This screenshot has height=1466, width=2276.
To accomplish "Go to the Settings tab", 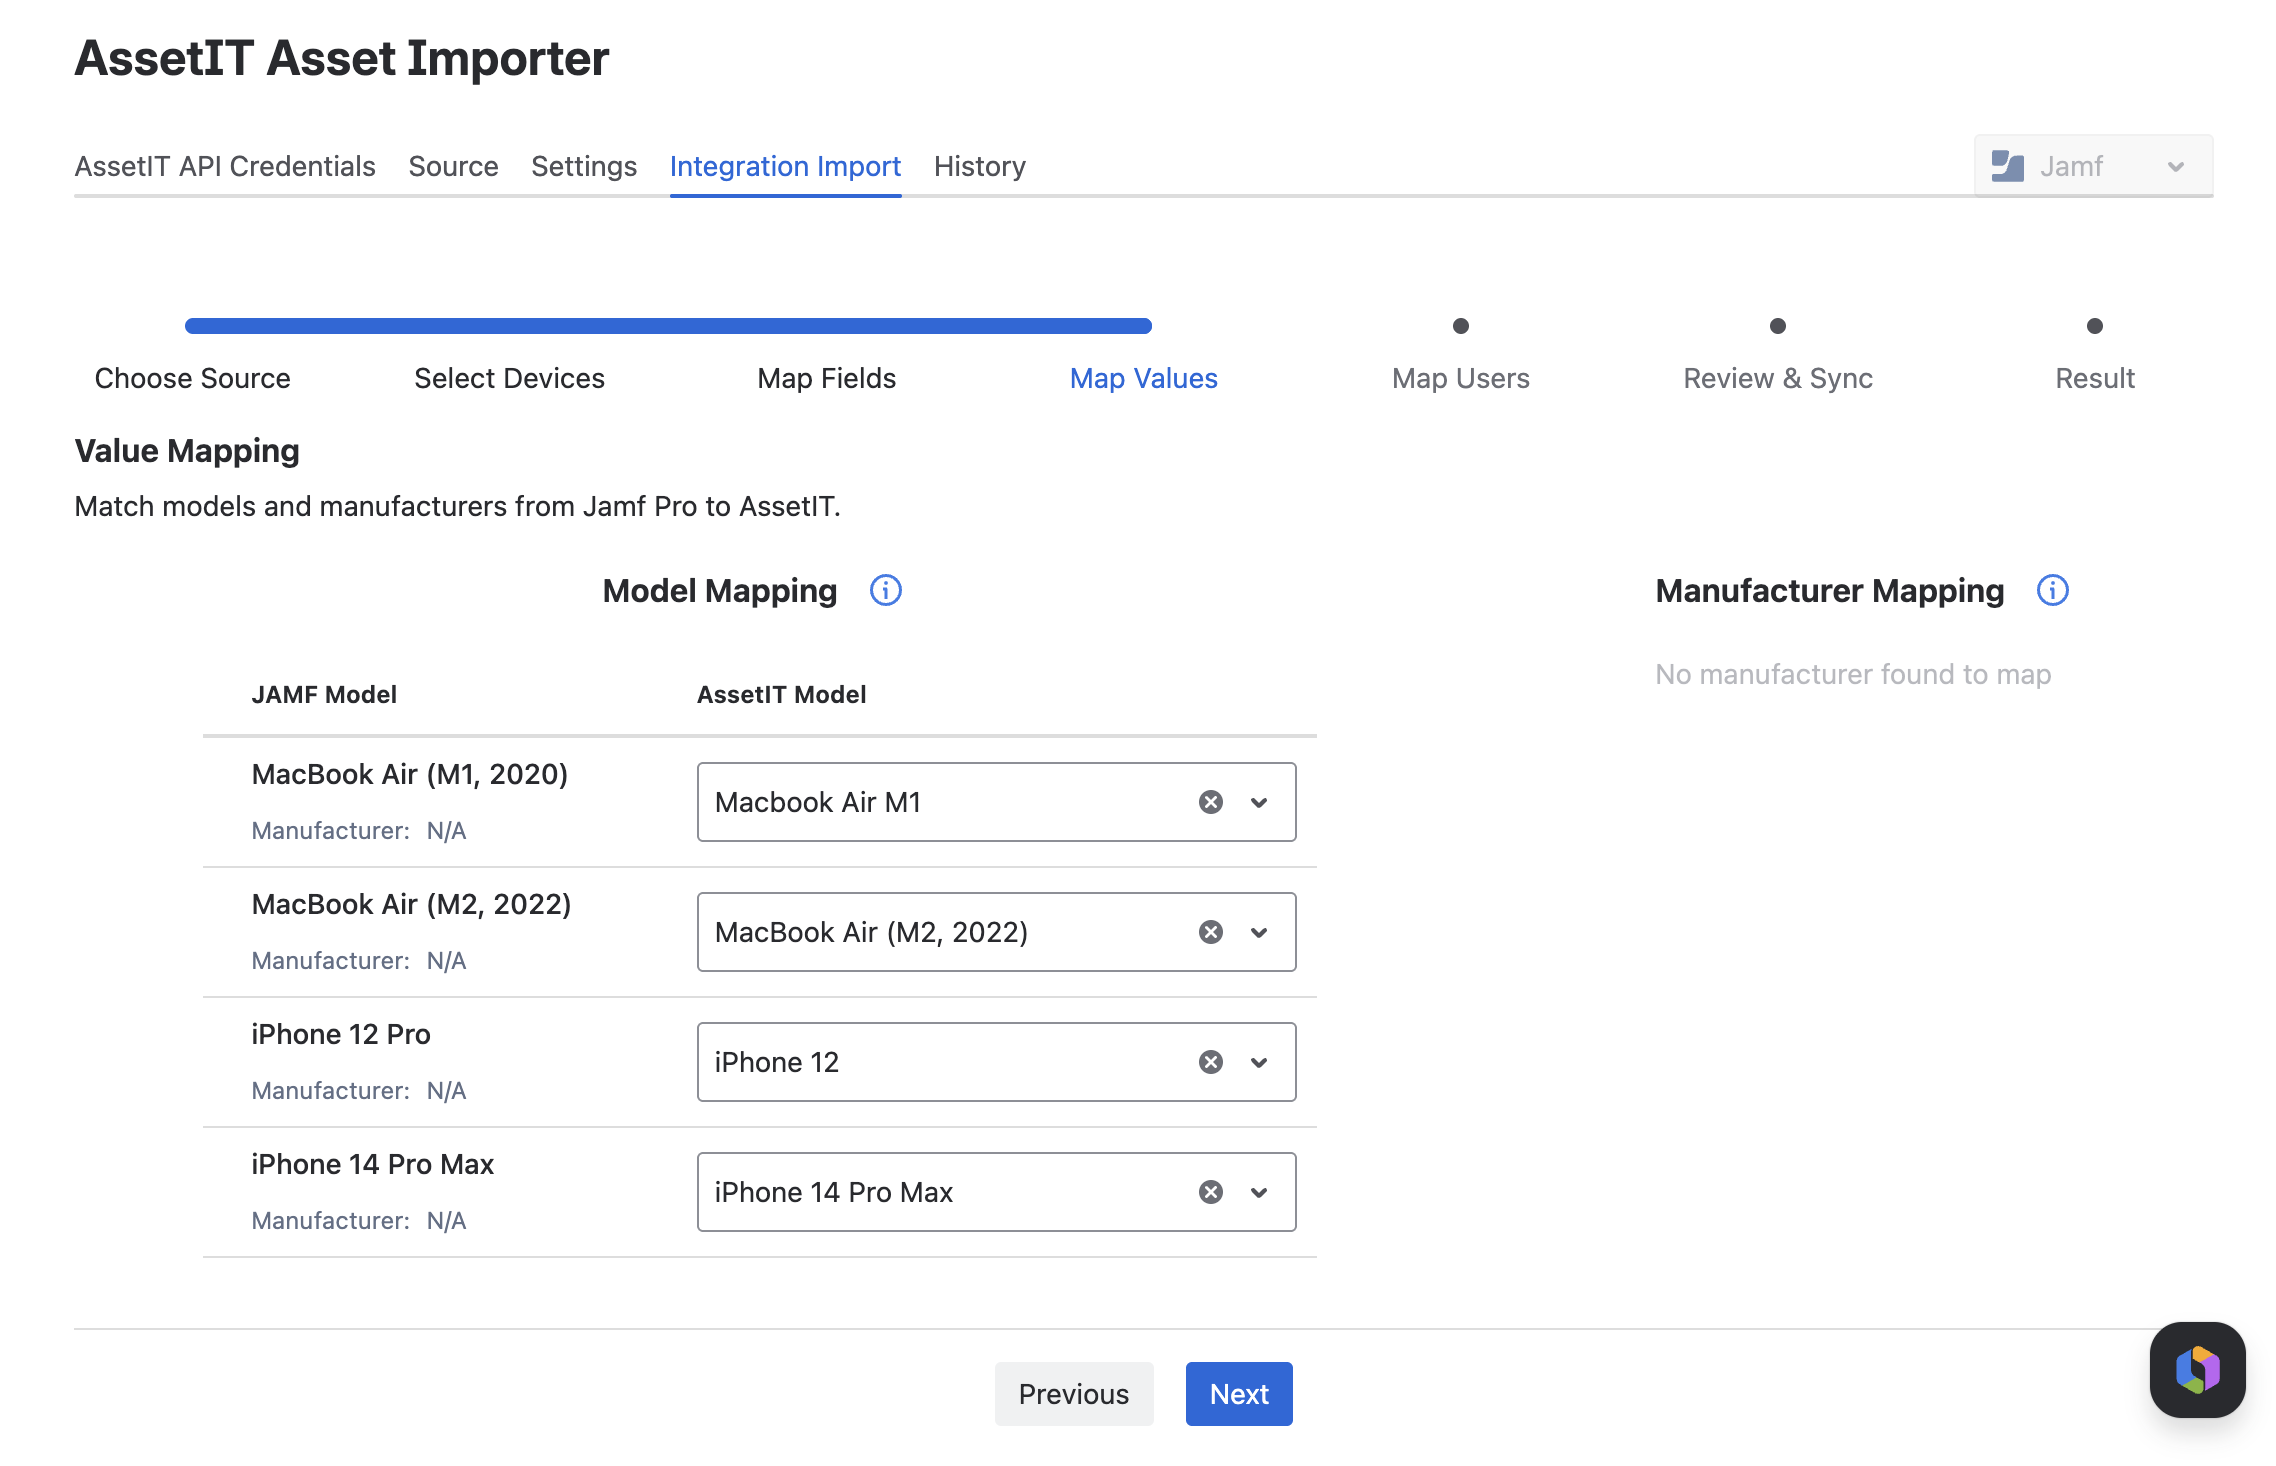I will click(x=583, y=166).
